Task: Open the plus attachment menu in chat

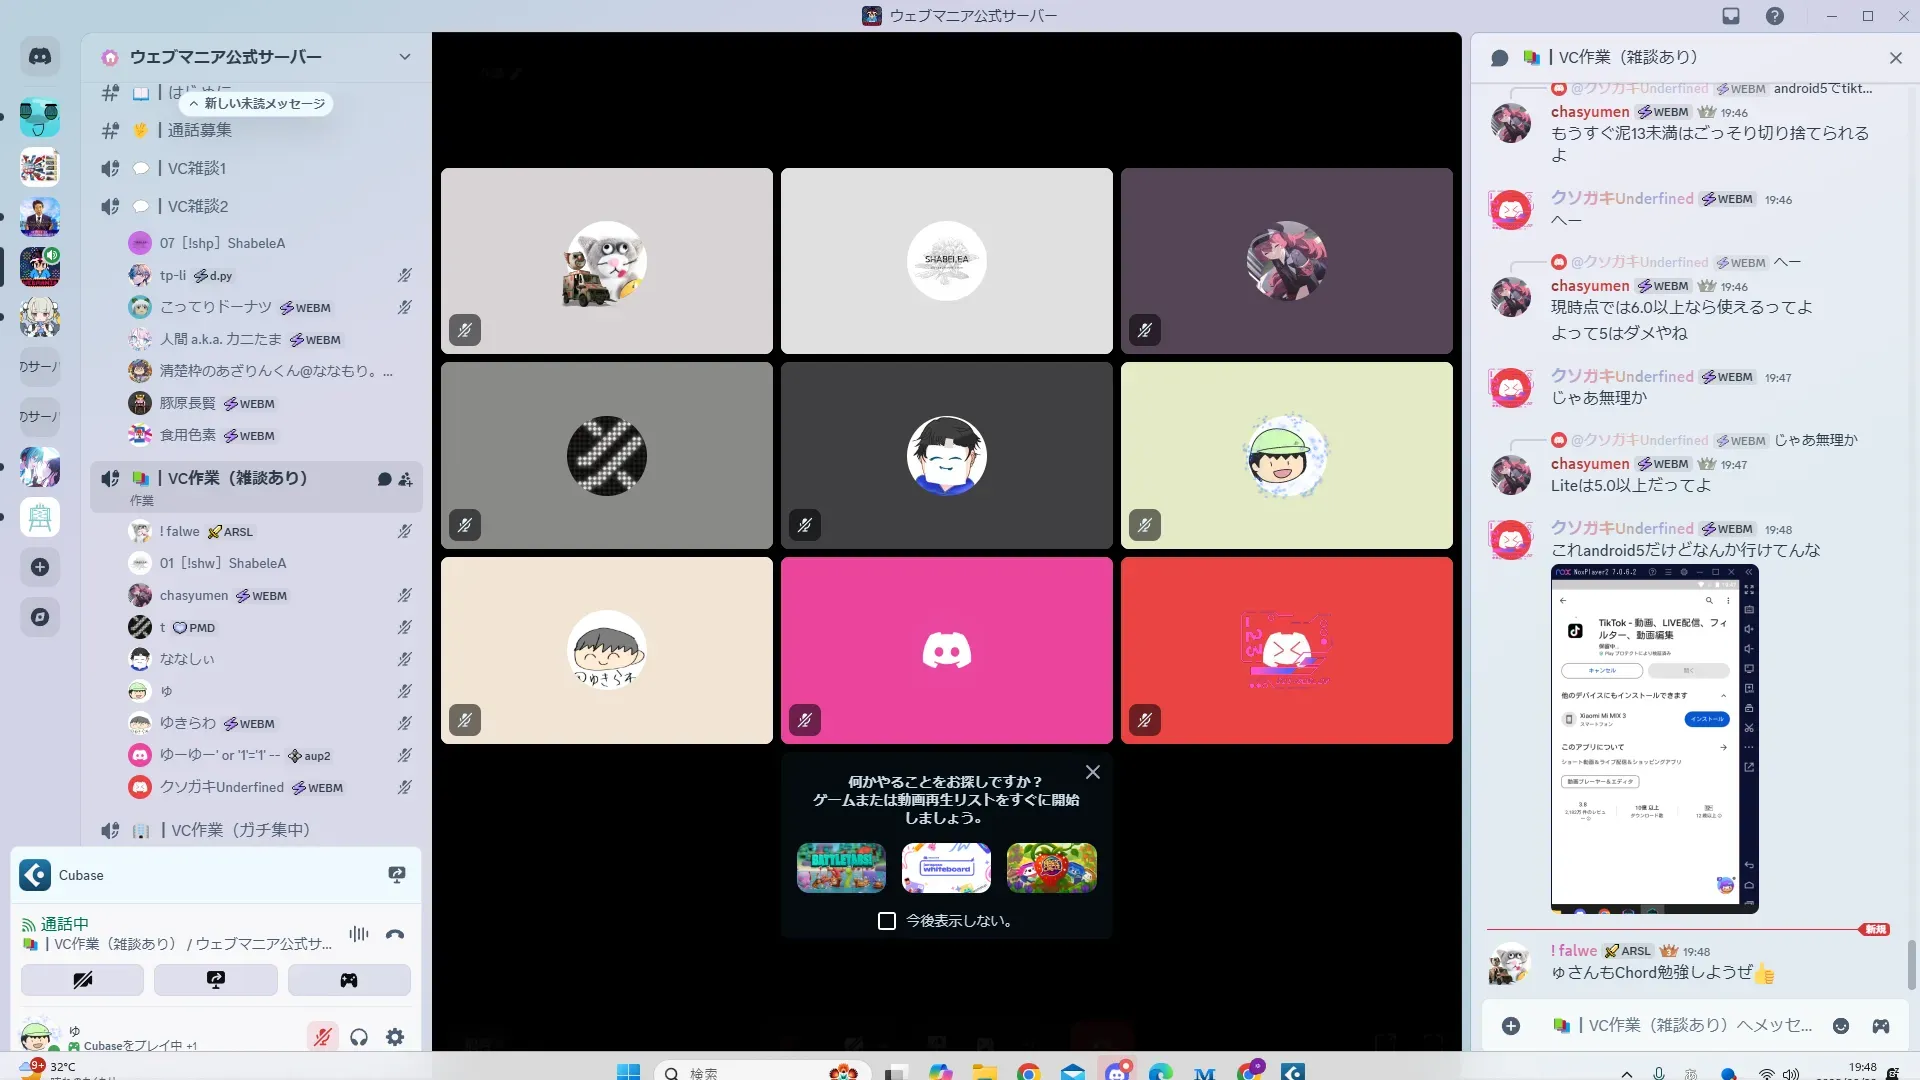Action: click(x=1511, y=1026)
